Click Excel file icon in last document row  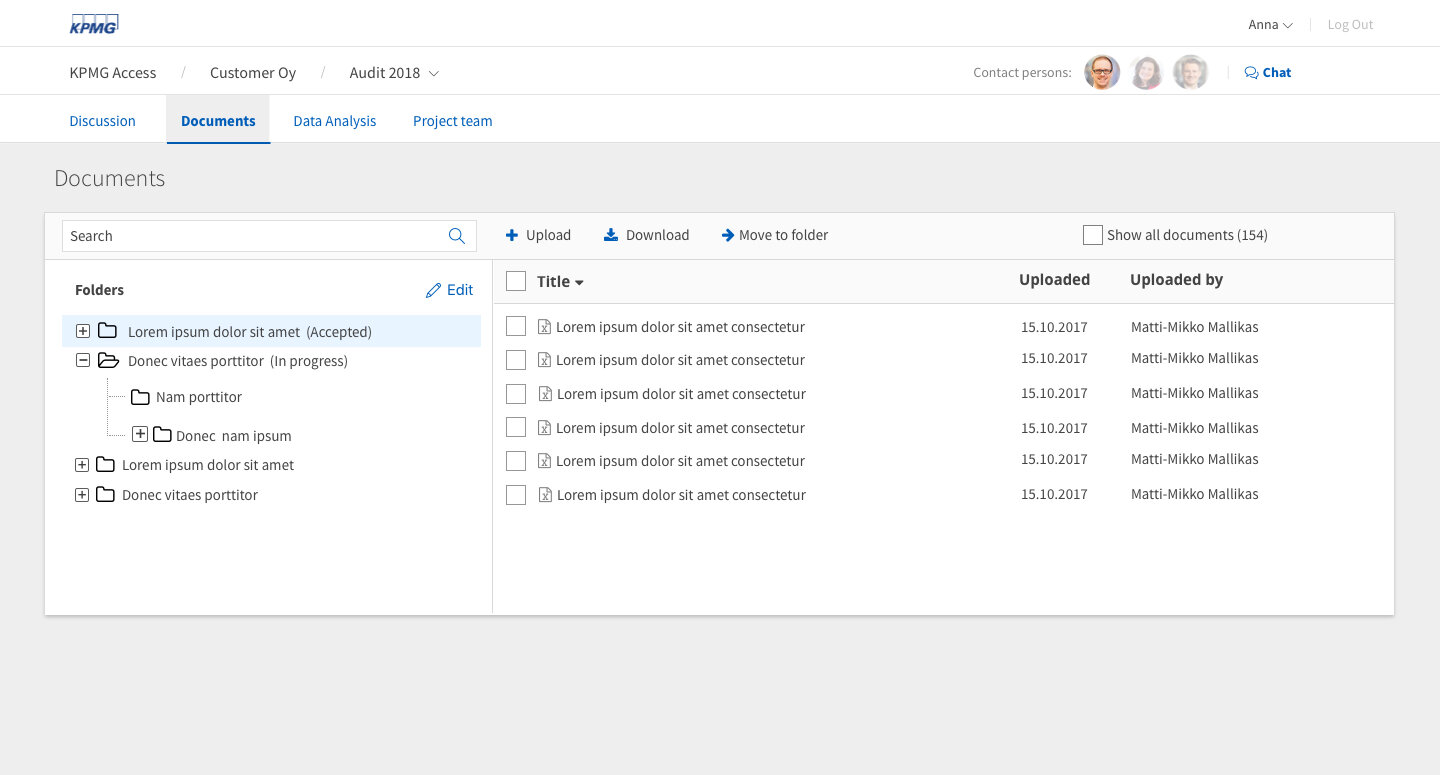click(545, 494)
